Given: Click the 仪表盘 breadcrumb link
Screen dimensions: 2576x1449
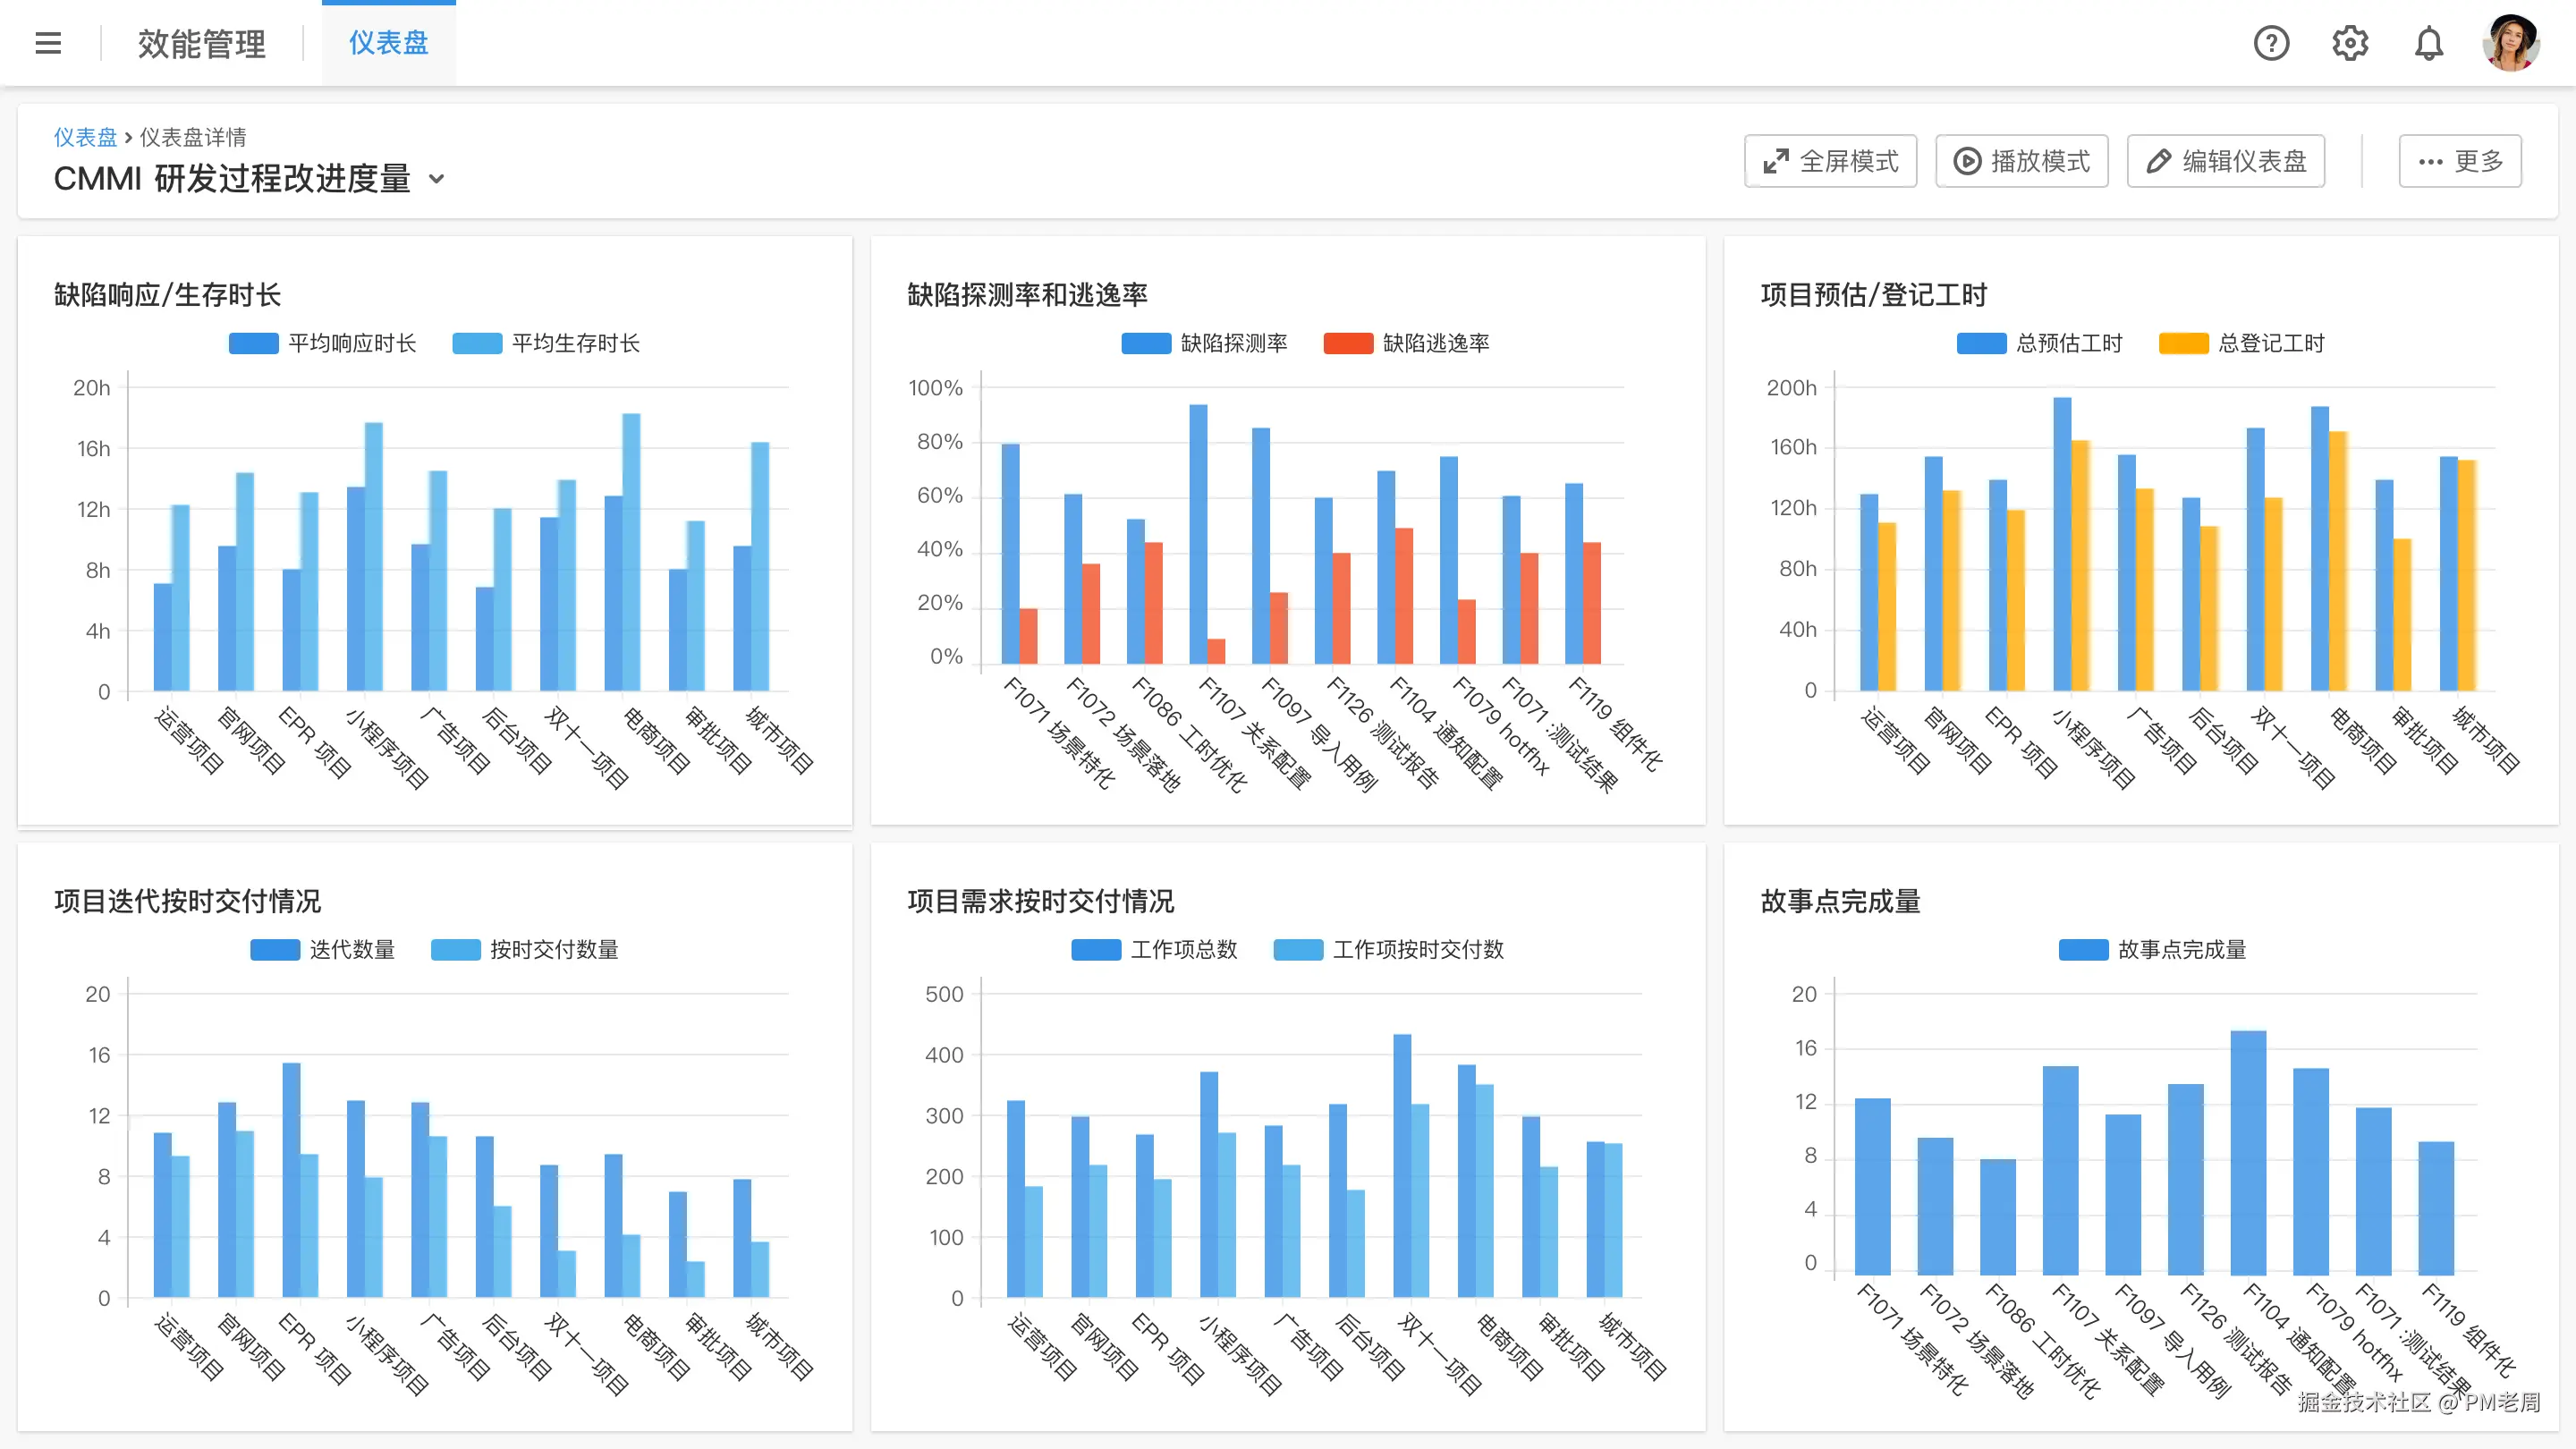Looking at the screenshot, I should pyautogui.click(x=85, y=137).
